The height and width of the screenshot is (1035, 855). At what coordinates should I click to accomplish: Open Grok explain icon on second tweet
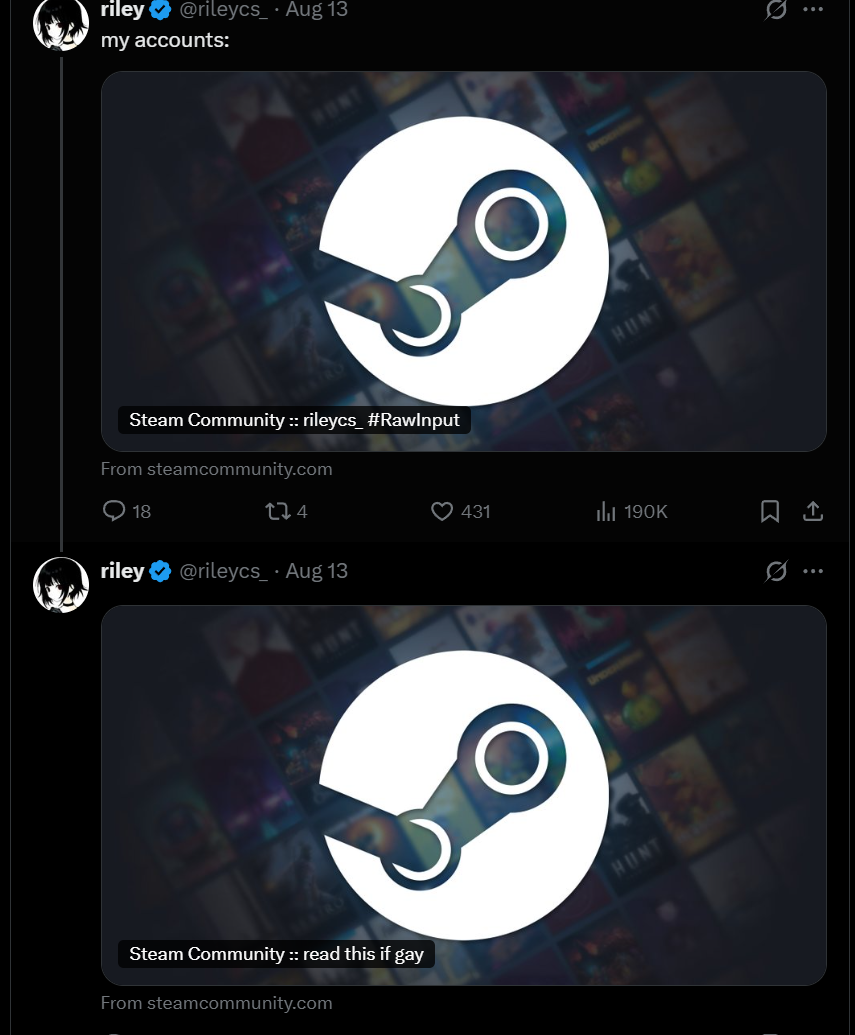point(776,571)
